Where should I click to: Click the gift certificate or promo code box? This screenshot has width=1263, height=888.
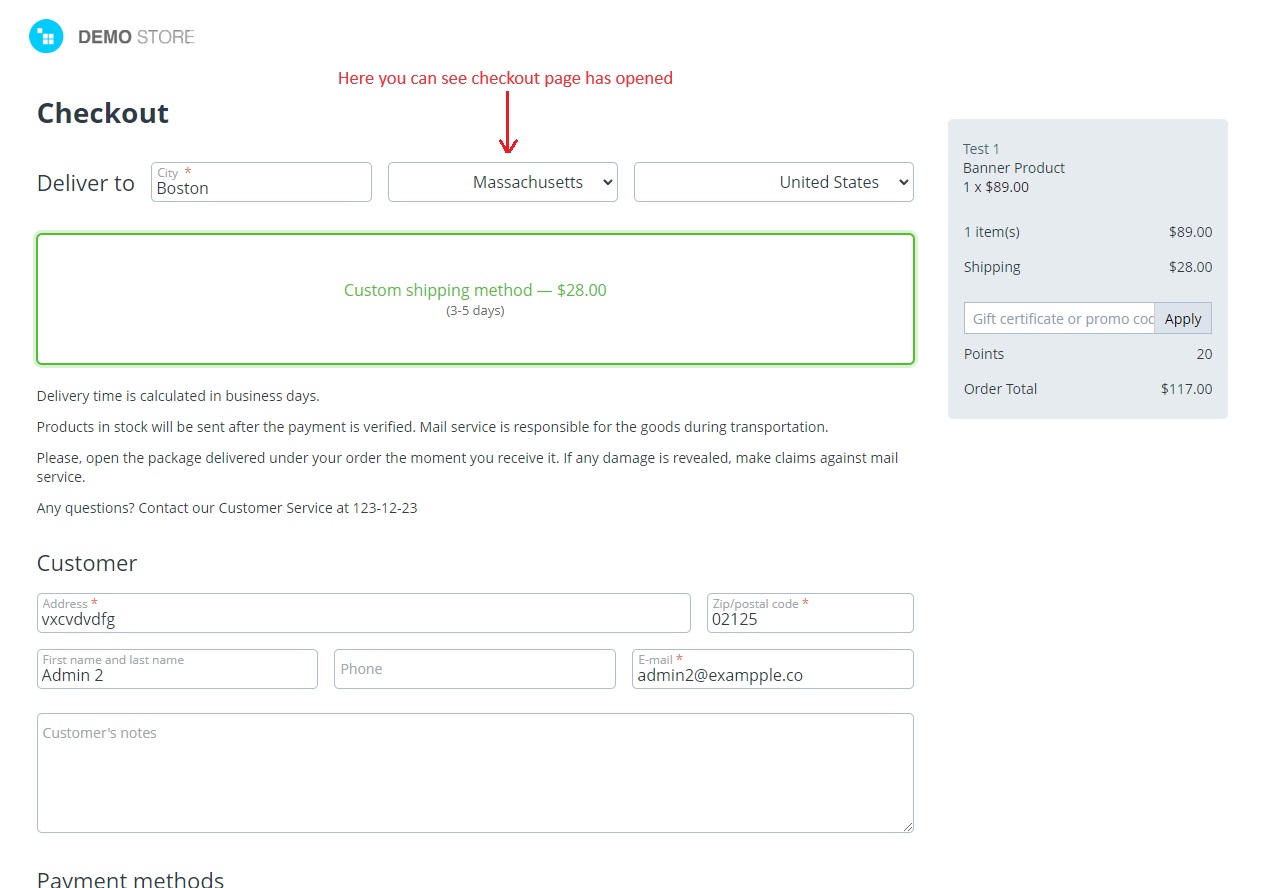[1059, 318]
